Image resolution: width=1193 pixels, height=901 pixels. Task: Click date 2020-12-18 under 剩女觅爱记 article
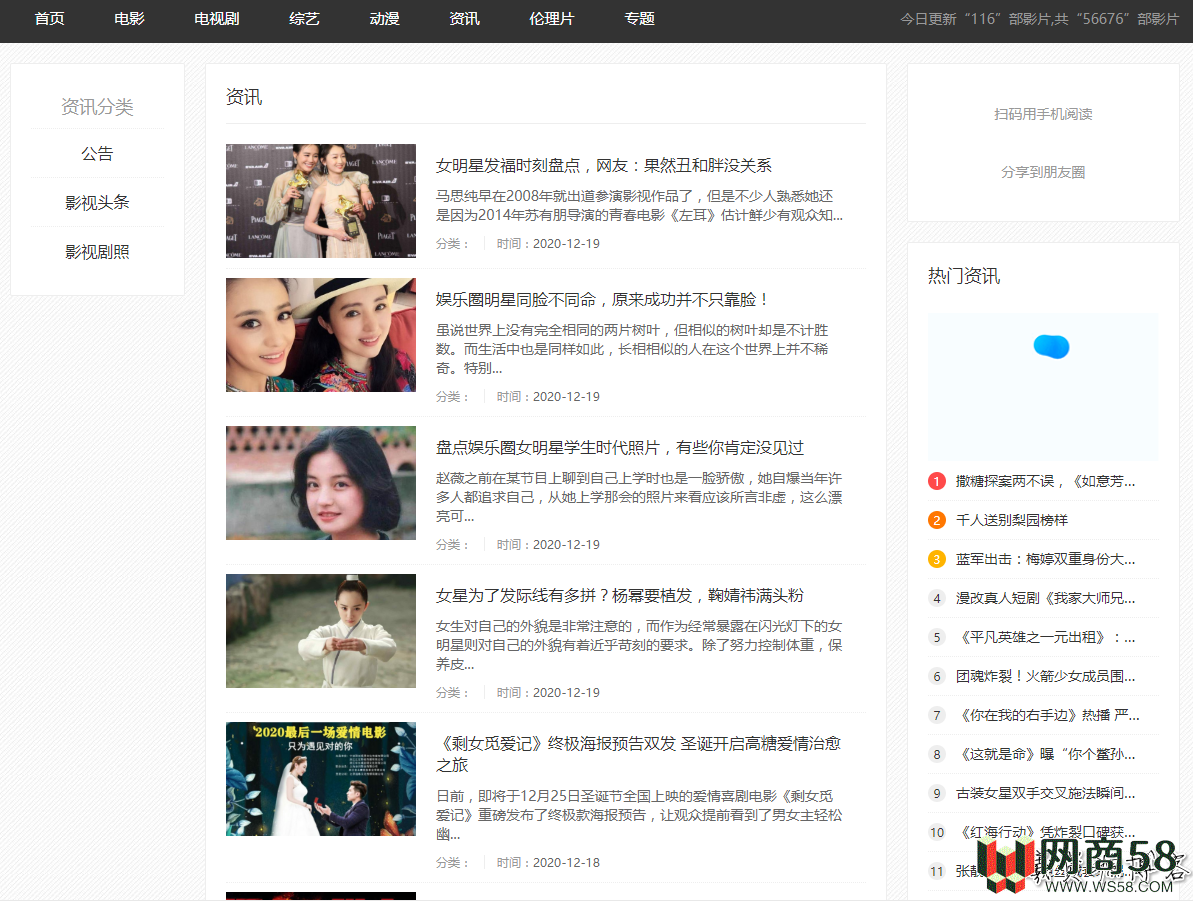(x=566, y=862)
